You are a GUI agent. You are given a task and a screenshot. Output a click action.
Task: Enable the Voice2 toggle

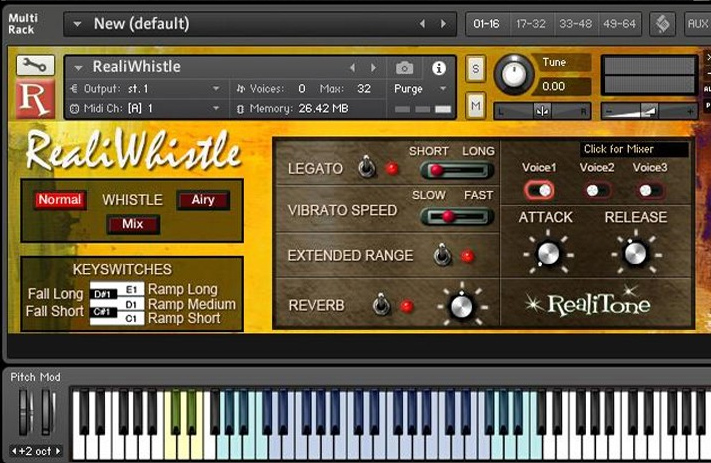[596, 190]
